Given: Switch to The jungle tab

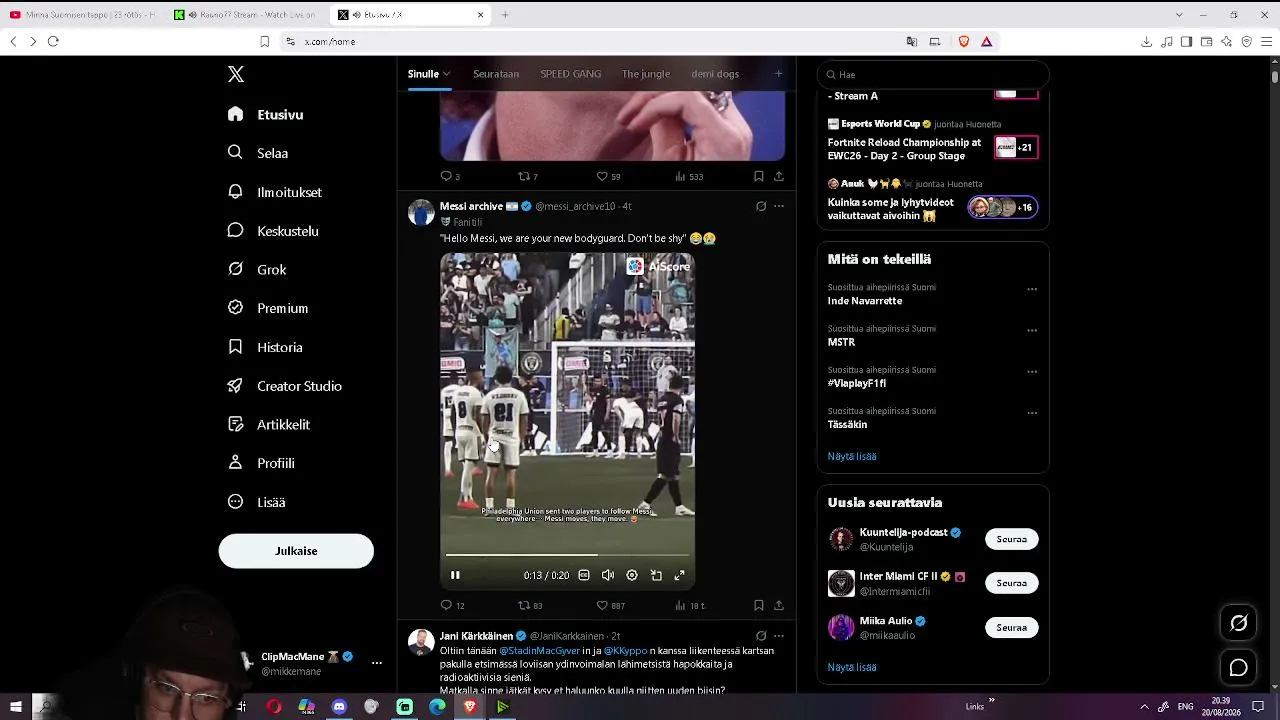Looking at the screenshot, I should 646,74.
